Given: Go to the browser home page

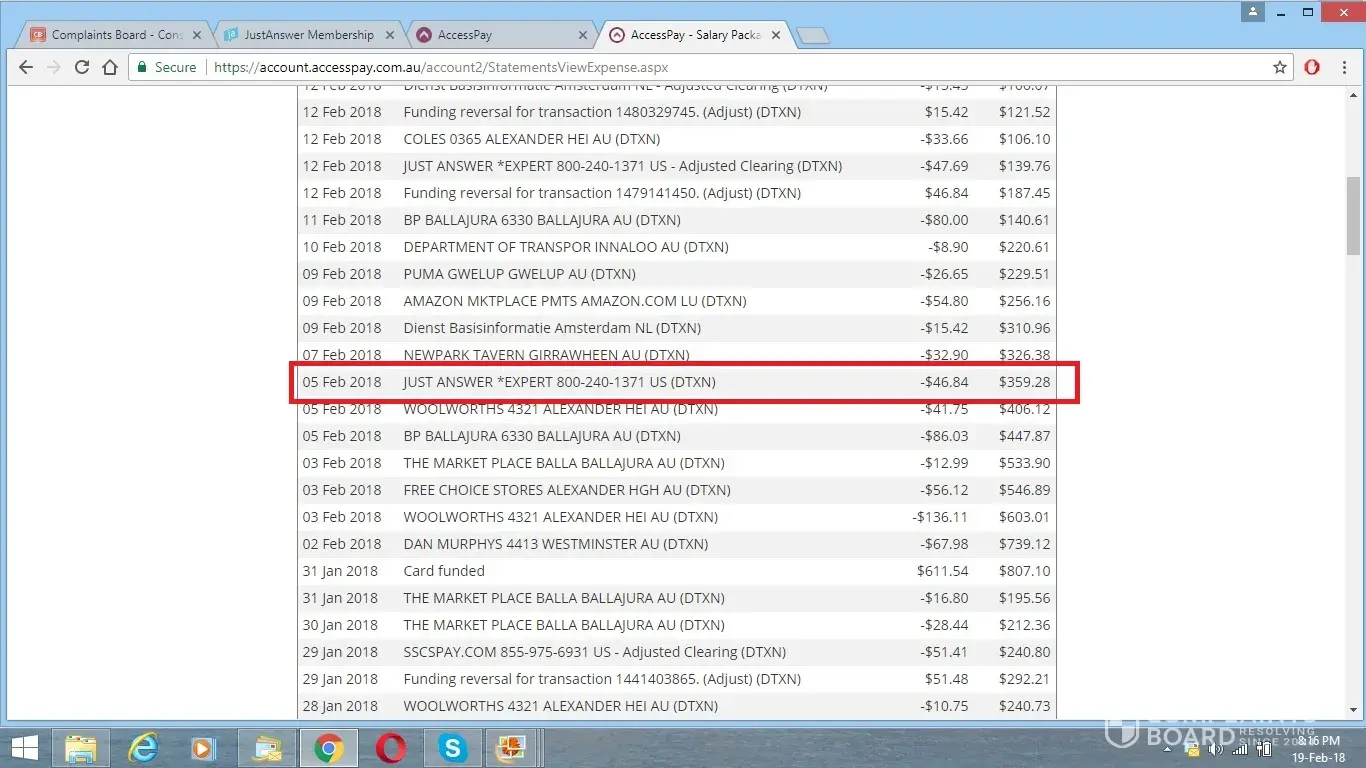Looking at the screenshot, I should pyautogui.click(x=111, y=67).
